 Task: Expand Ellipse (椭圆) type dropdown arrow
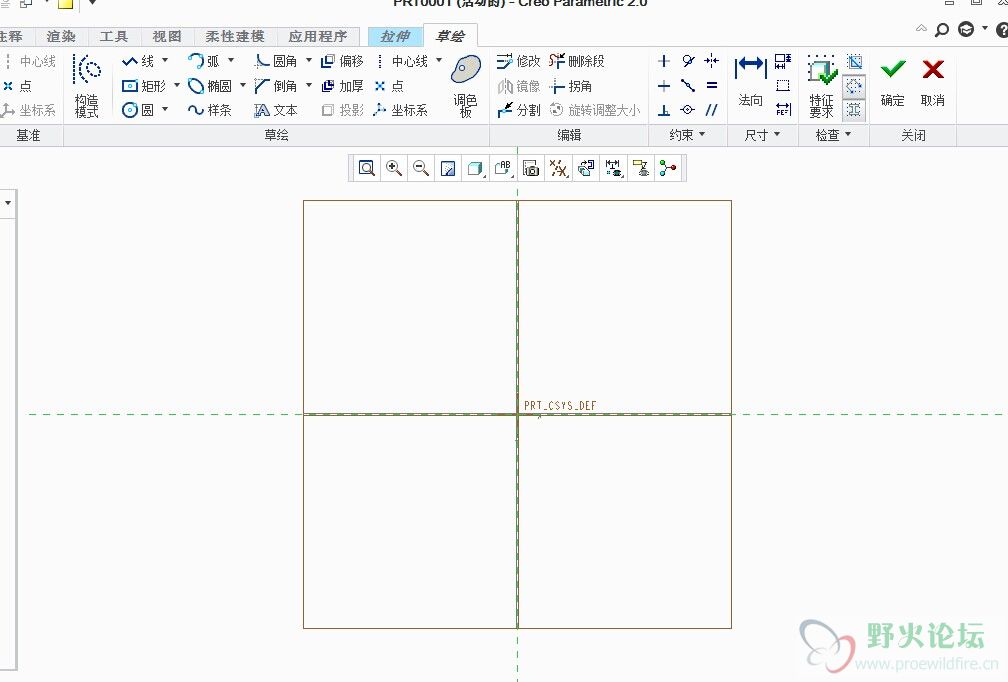(x=242, y=85)
